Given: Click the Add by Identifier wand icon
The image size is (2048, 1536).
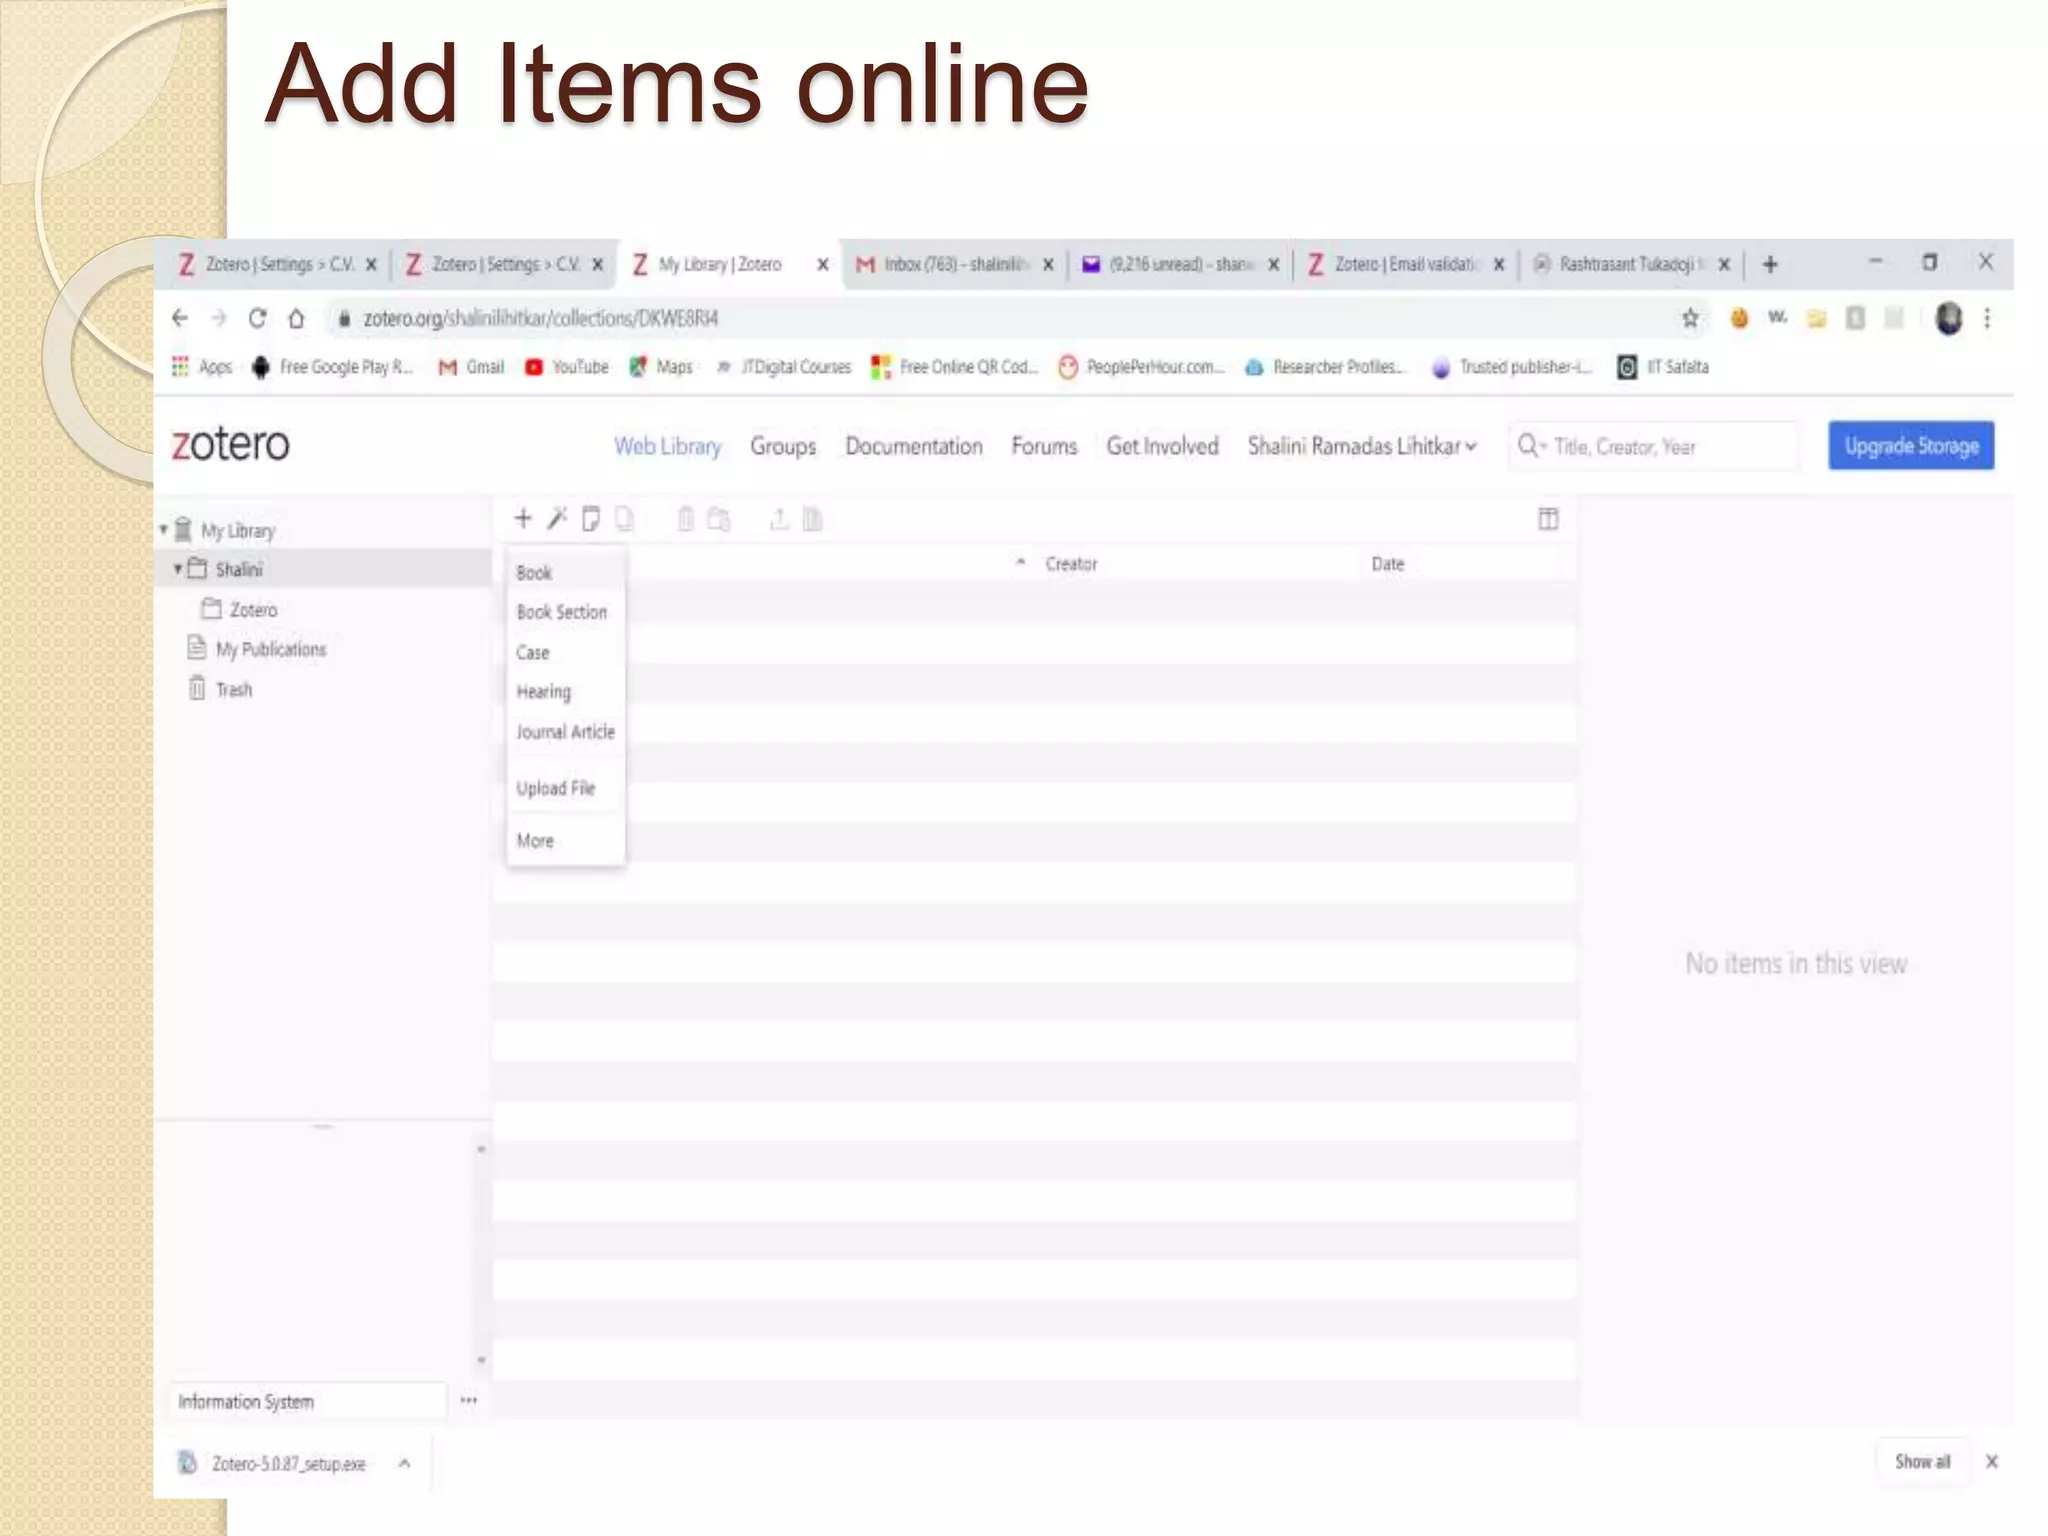Looking at the screenshot, I should click(557, 518).
